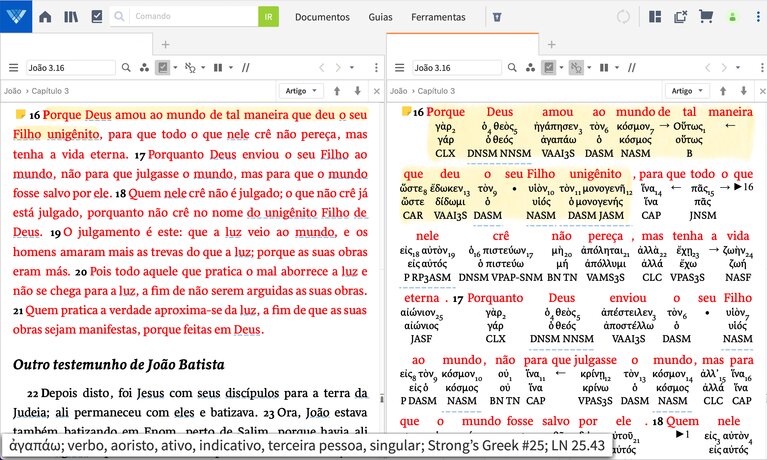Open the yellow note icon before verse 16 in right panel
Image resolution: width=767 pixels, height=460 pixels.
tap(406, 111)
